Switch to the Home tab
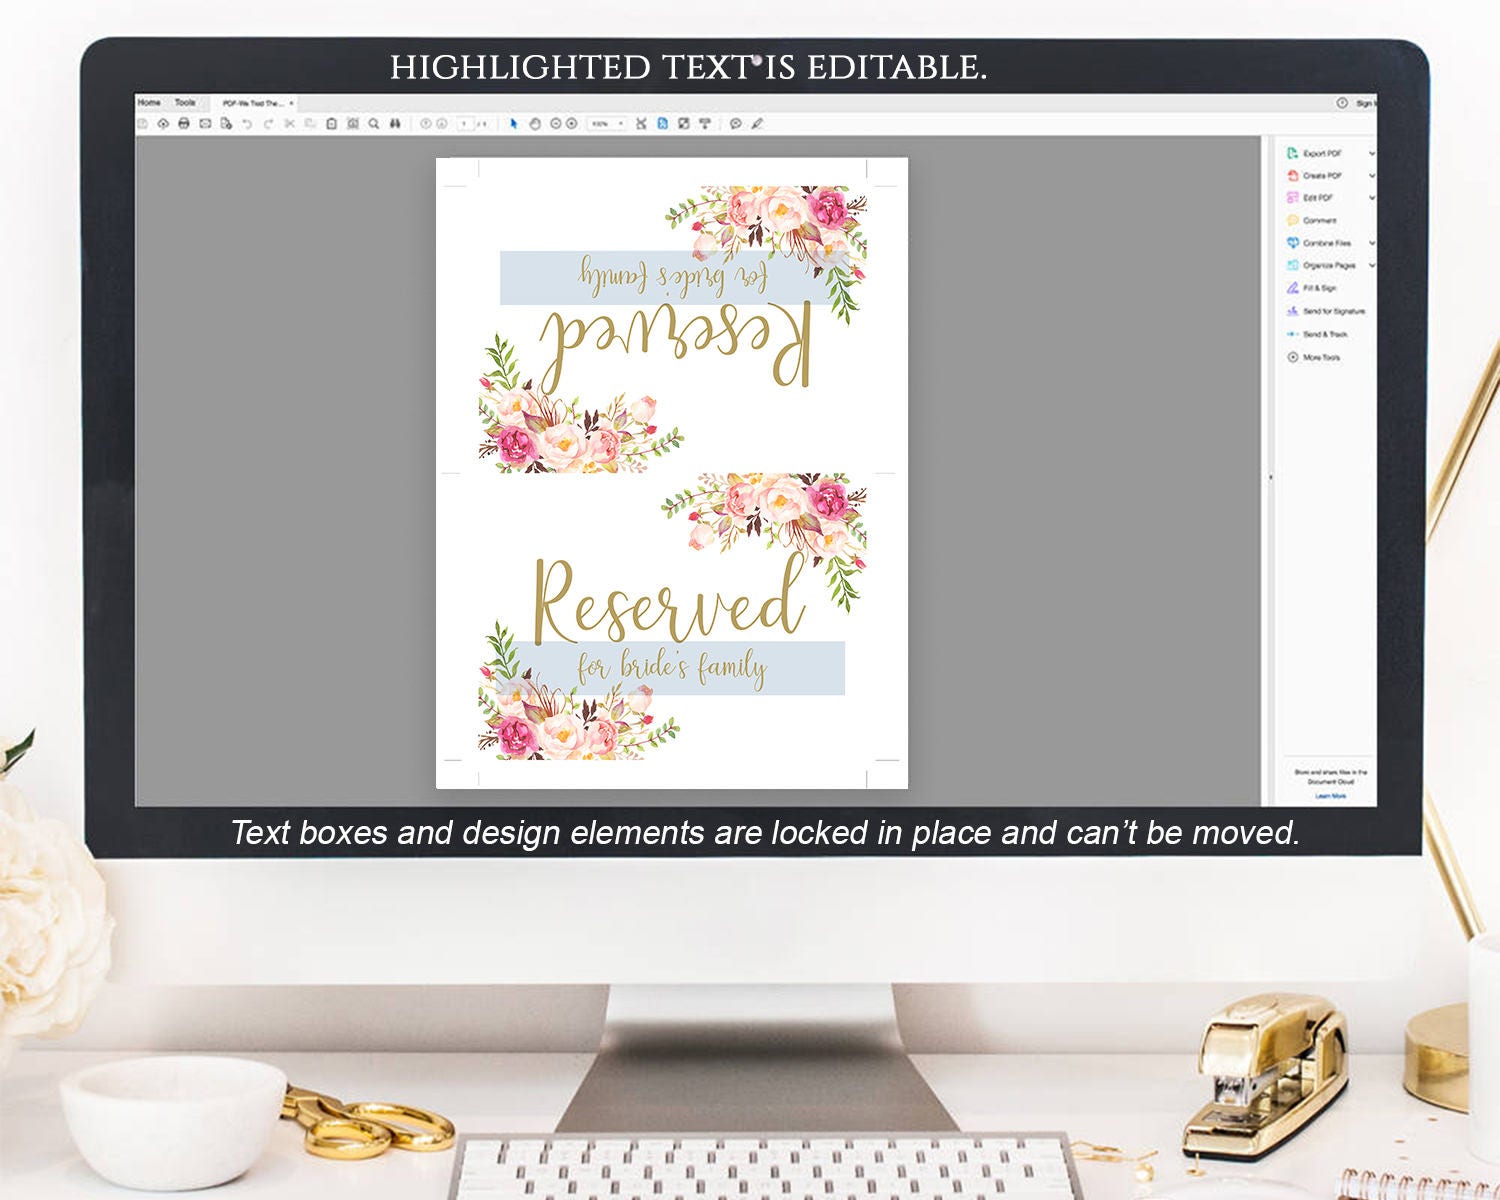 coord(148,102)
